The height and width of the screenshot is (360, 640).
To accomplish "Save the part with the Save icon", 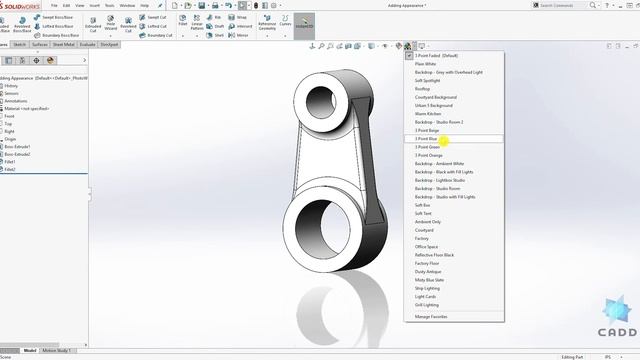I will click(202, 6).
